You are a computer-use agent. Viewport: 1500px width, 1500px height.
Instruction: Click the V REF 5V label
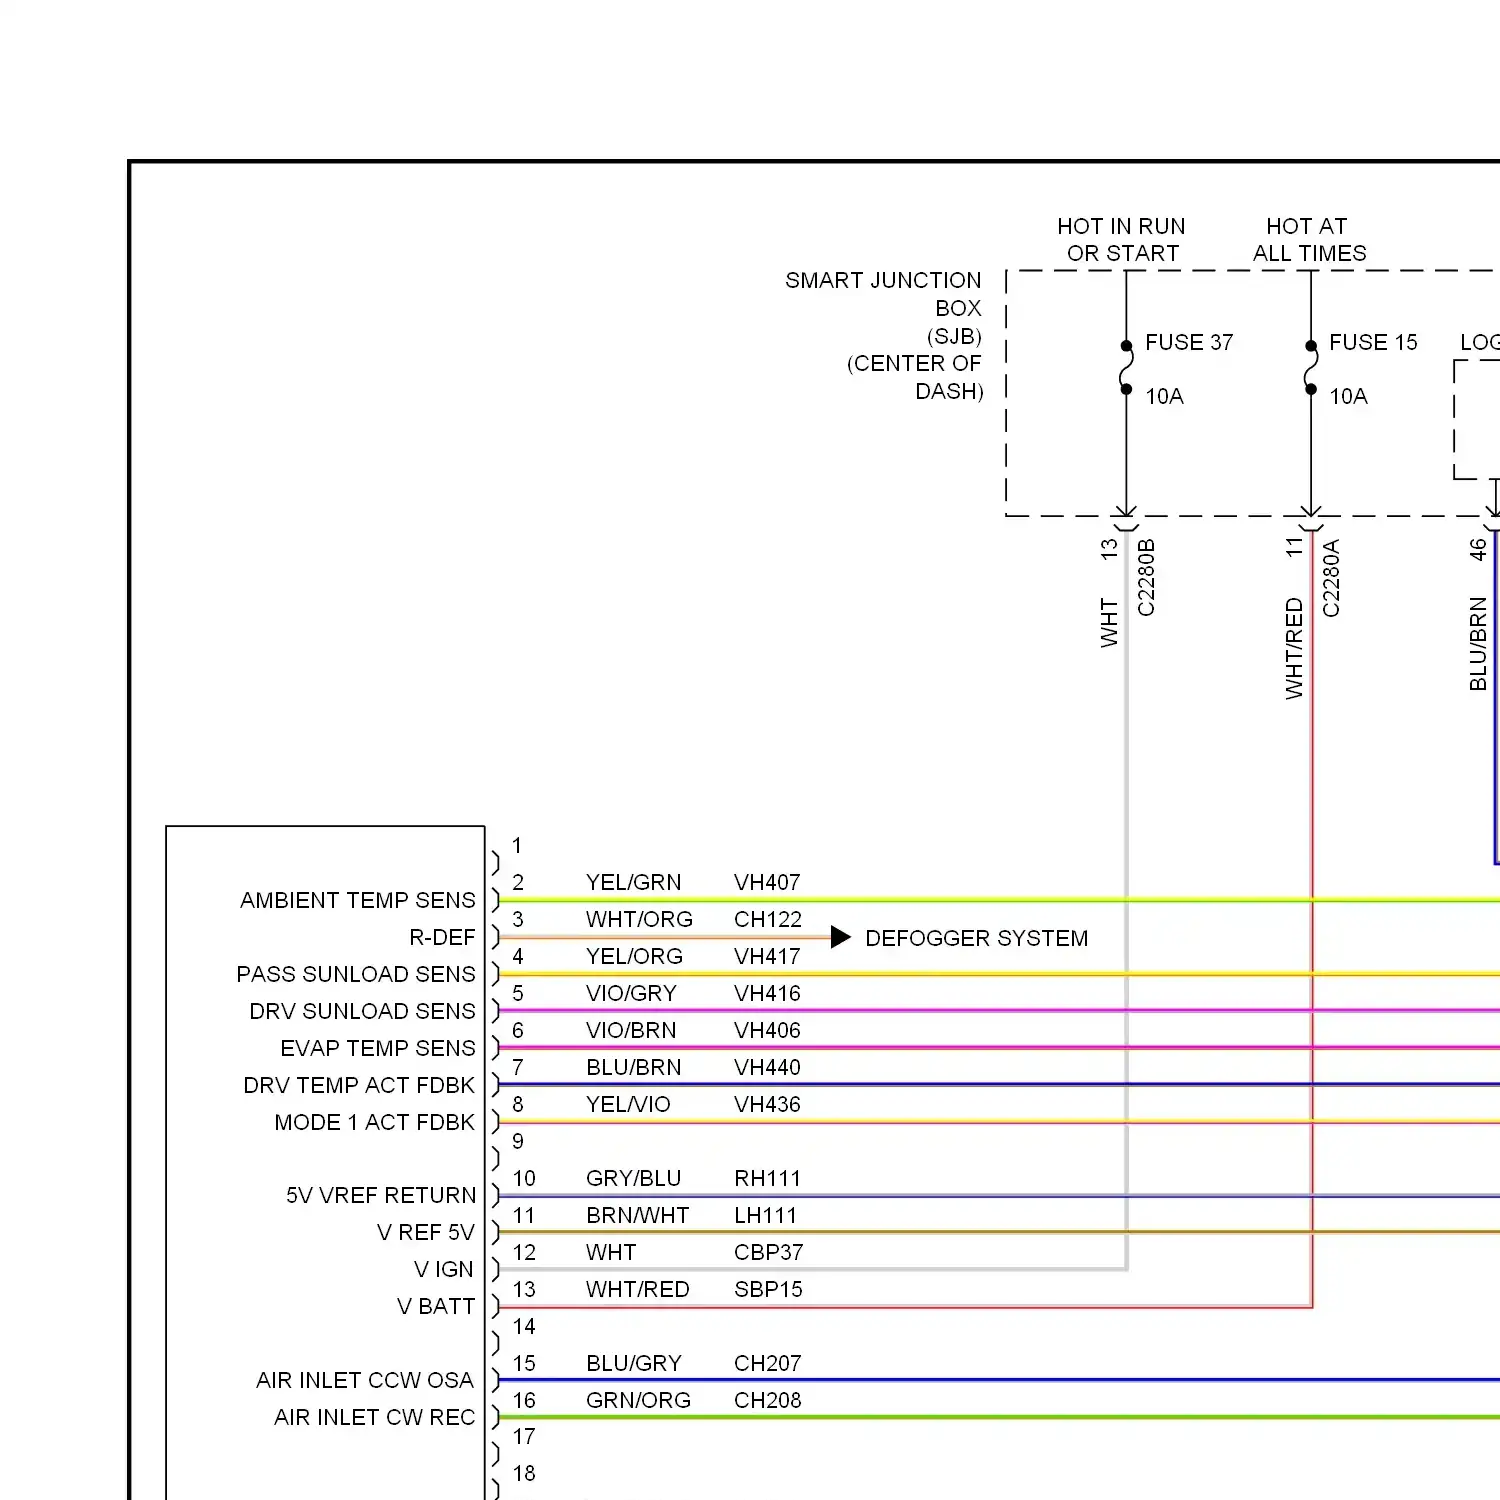425,1232
